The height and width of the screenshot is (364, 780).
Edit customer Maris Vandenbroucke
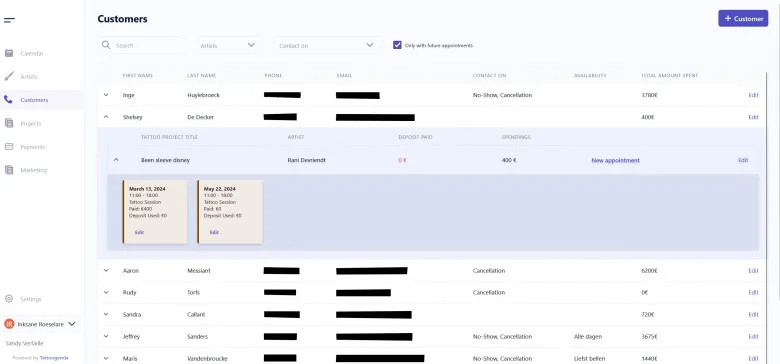(753, 358)
